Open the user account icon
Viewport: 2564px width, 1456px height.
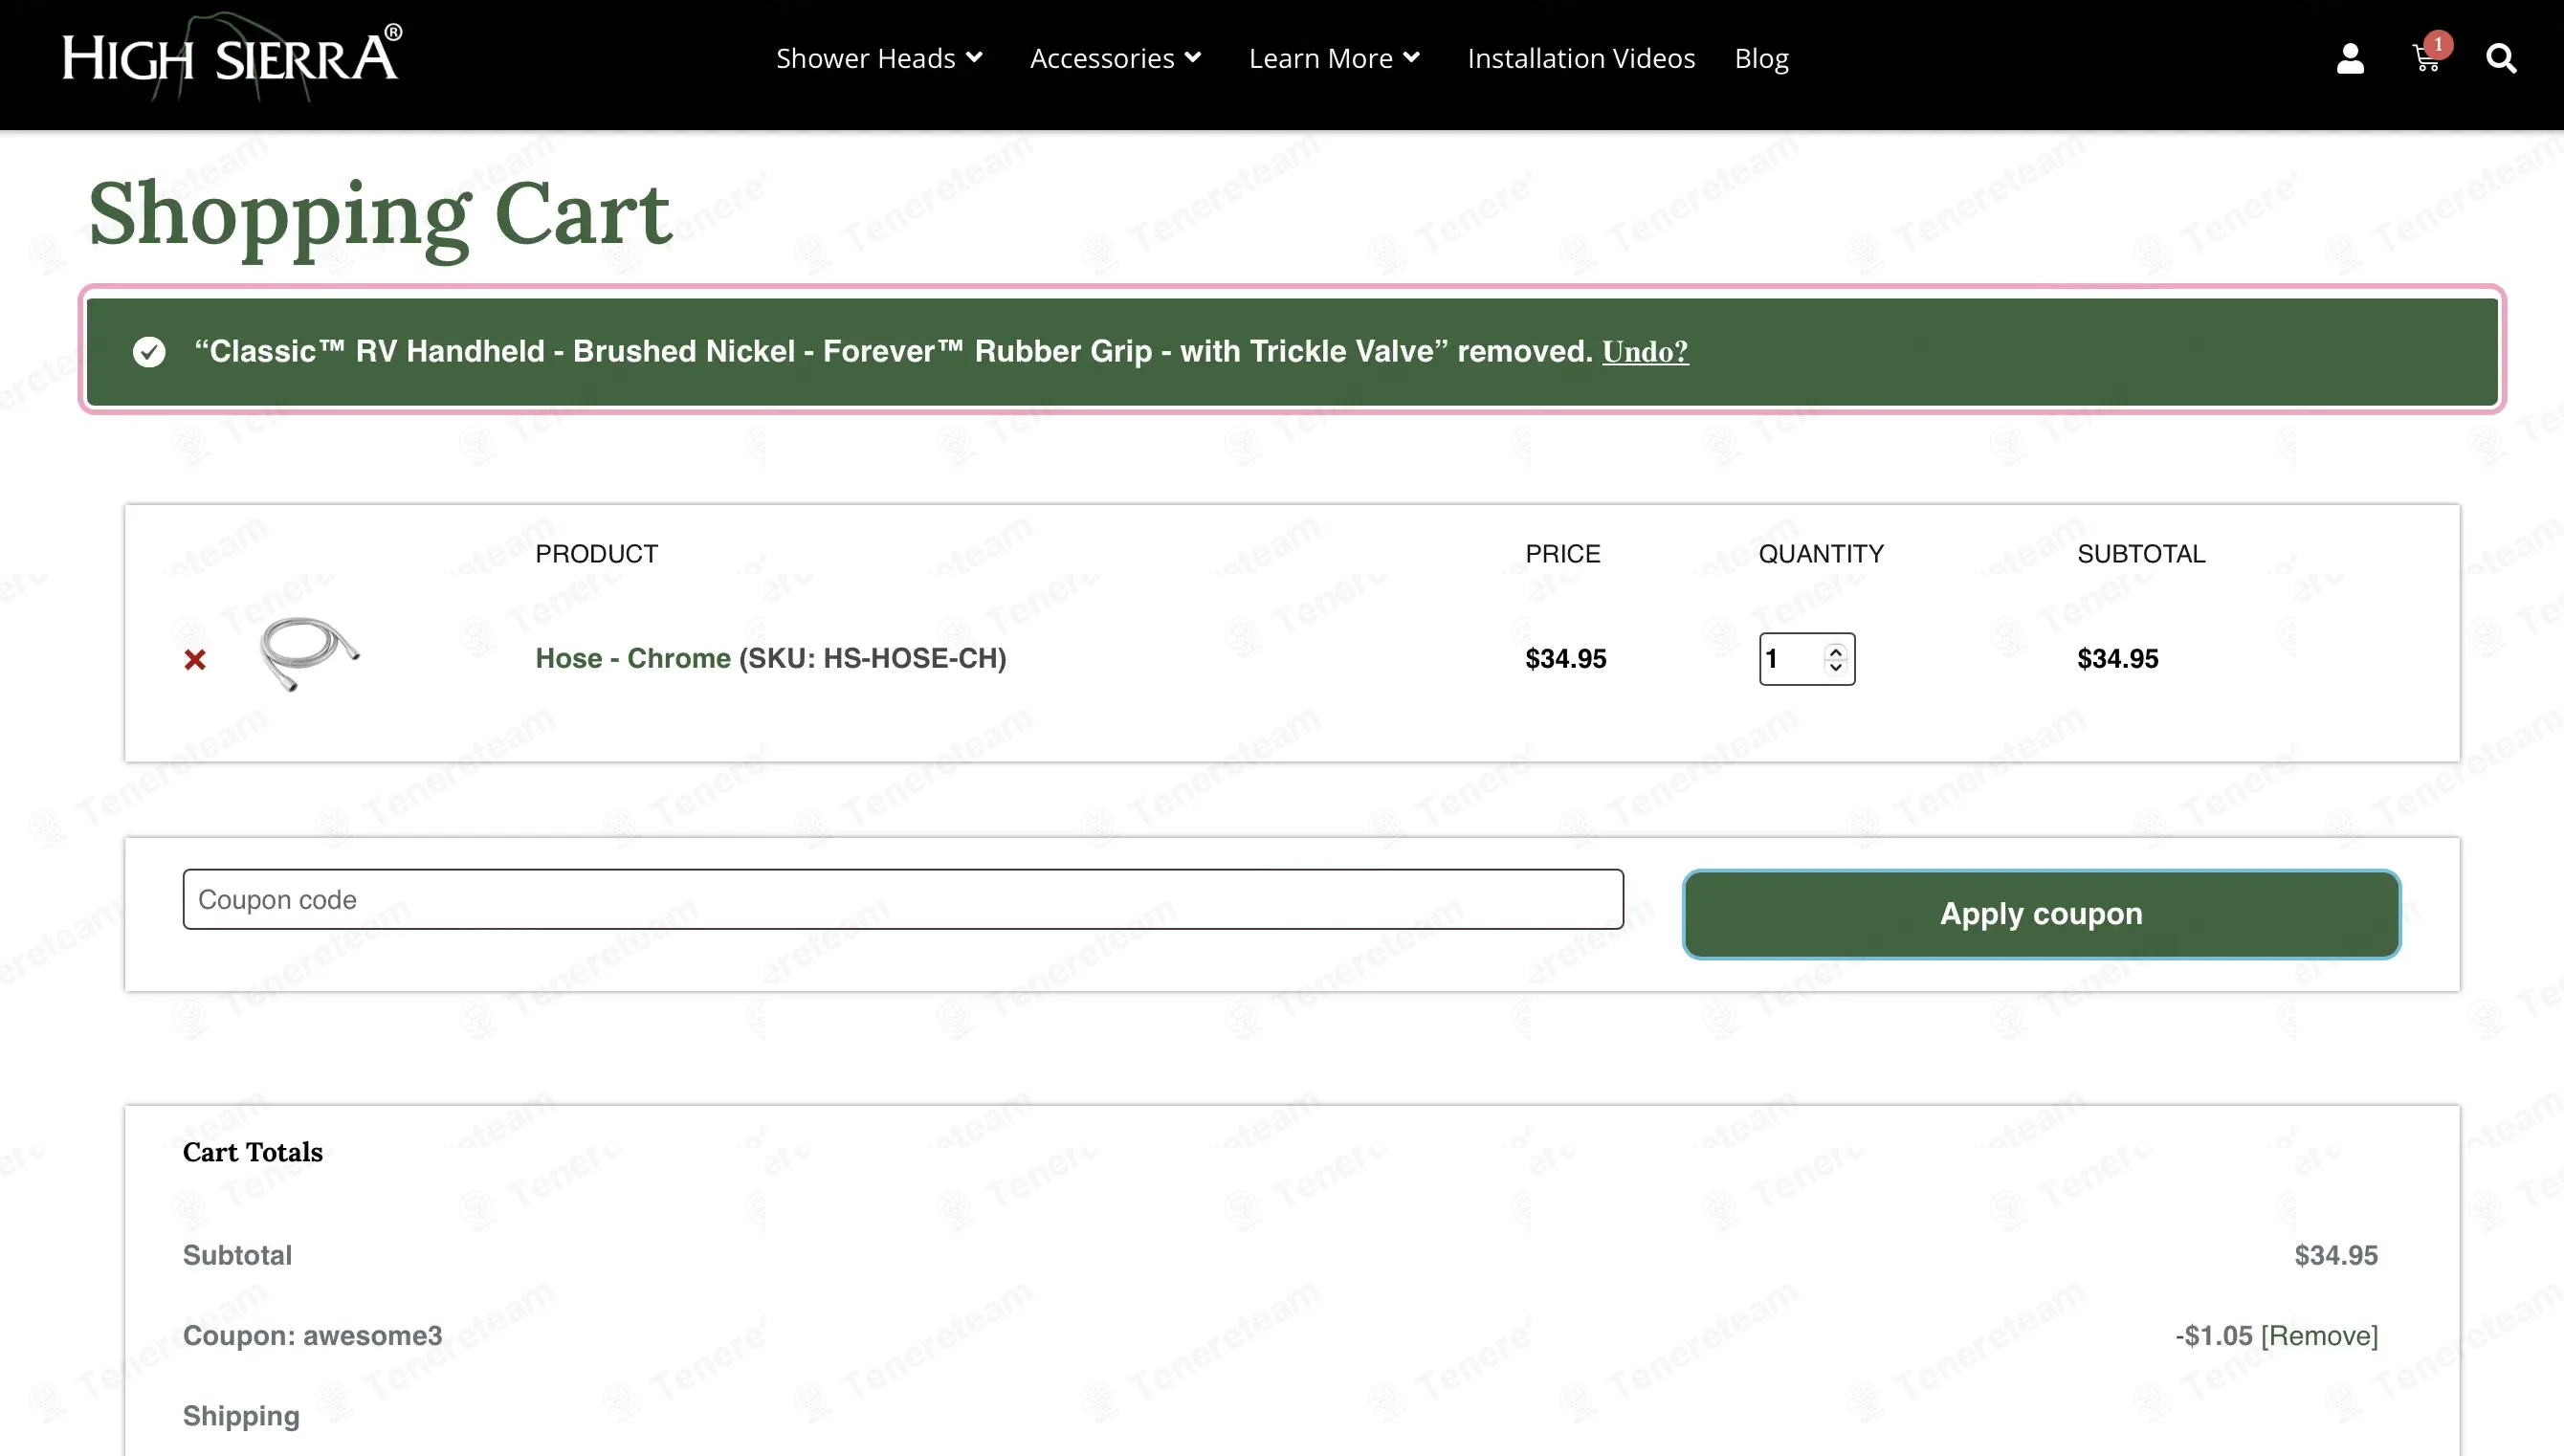(2350, 58)
